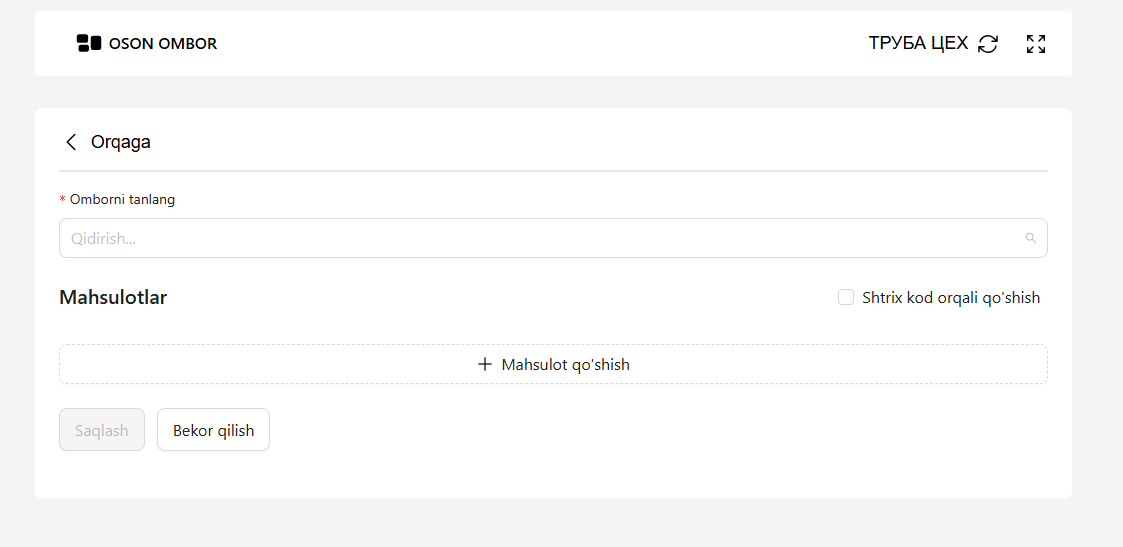This screenshot has height=547, width=1123.
Task: Click the OSON OMBOR logo icon
Action: coord(89,43)
